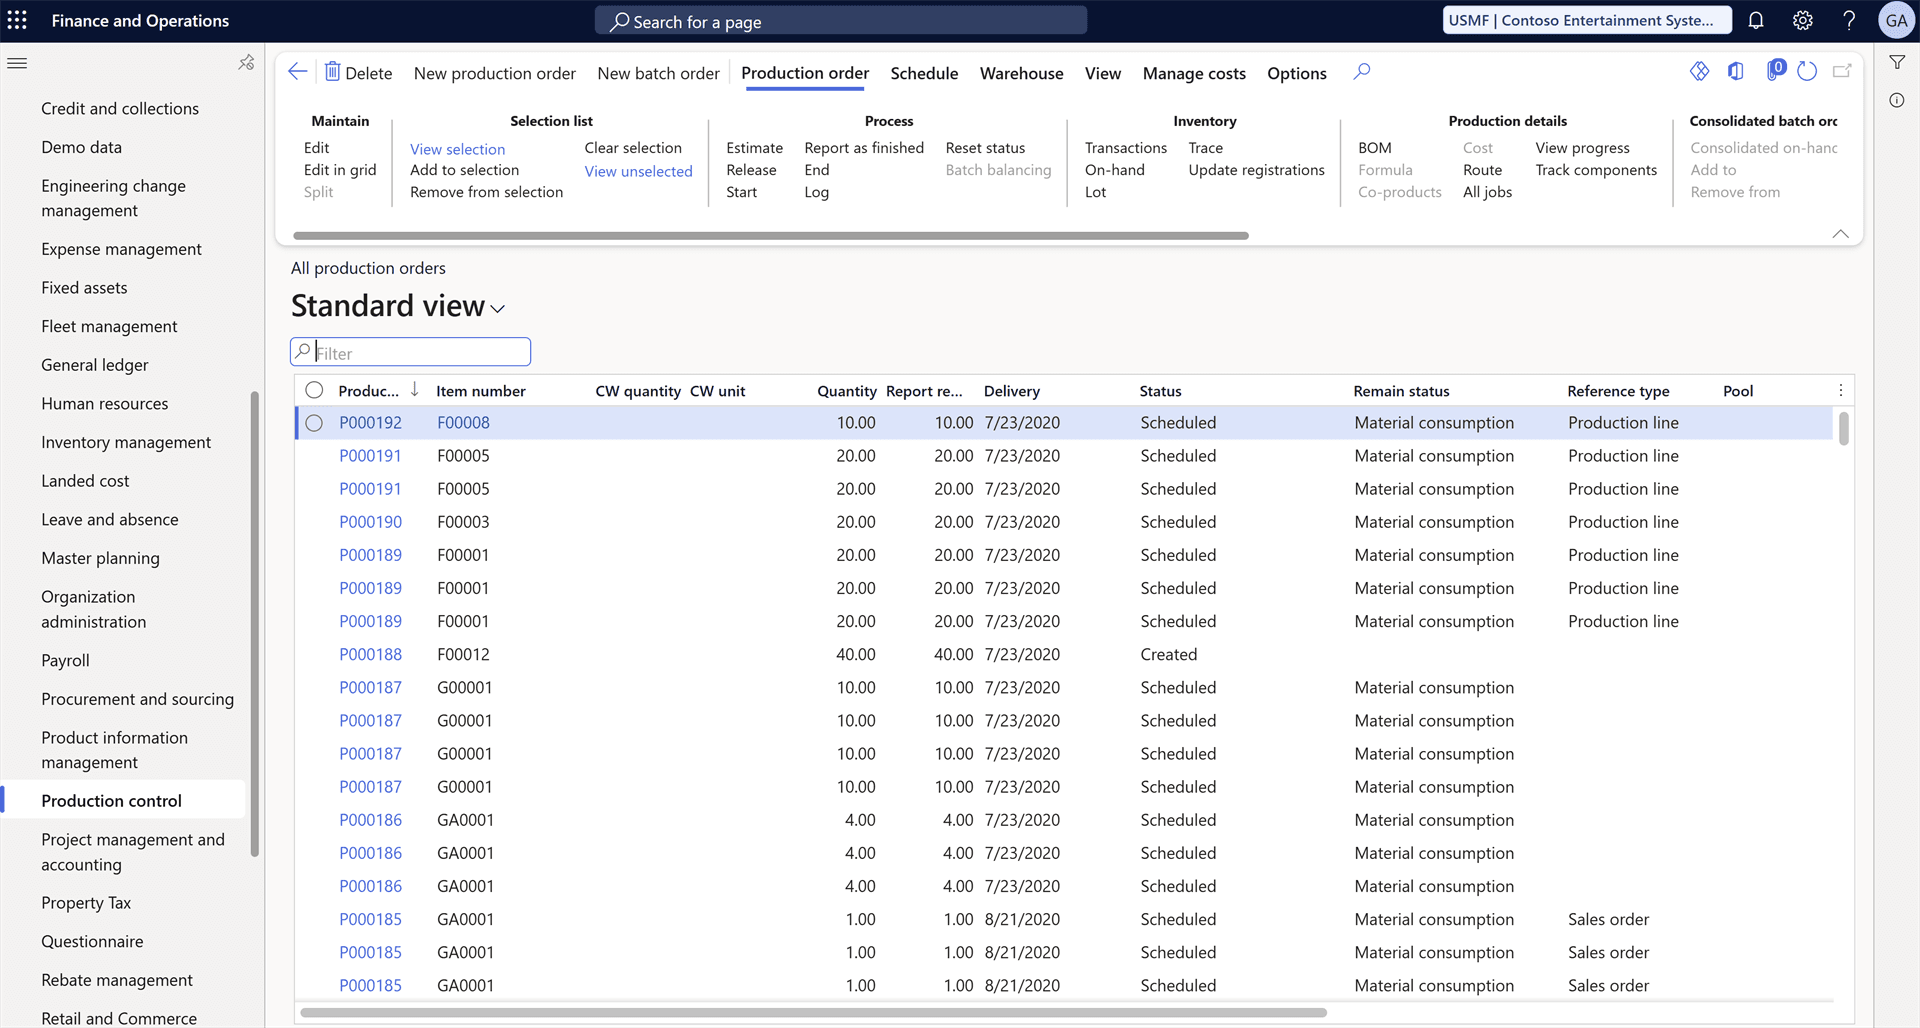Screen dimensions: 1920x1028
Task: Click Report as finished
Action: (864, 148)
